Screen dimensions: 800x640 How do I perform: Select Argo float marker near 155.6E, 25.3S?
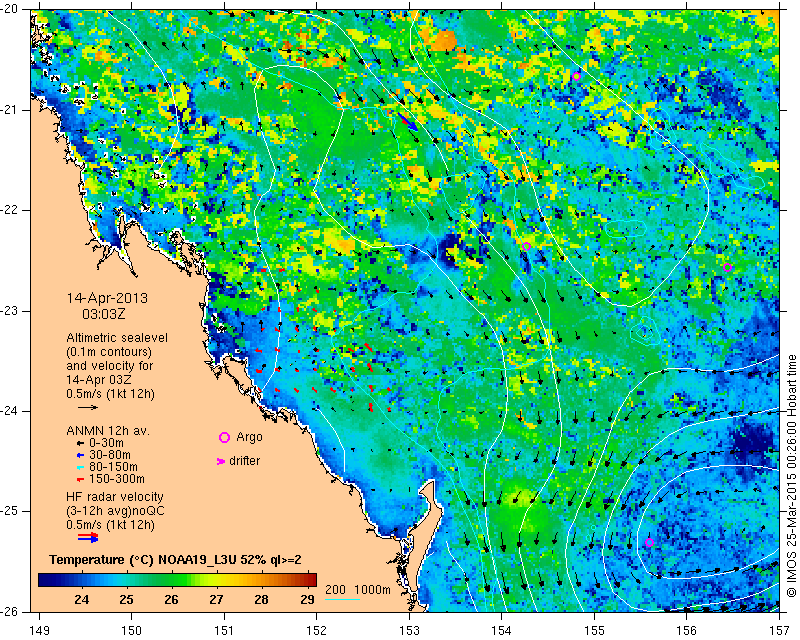[649, 543]
